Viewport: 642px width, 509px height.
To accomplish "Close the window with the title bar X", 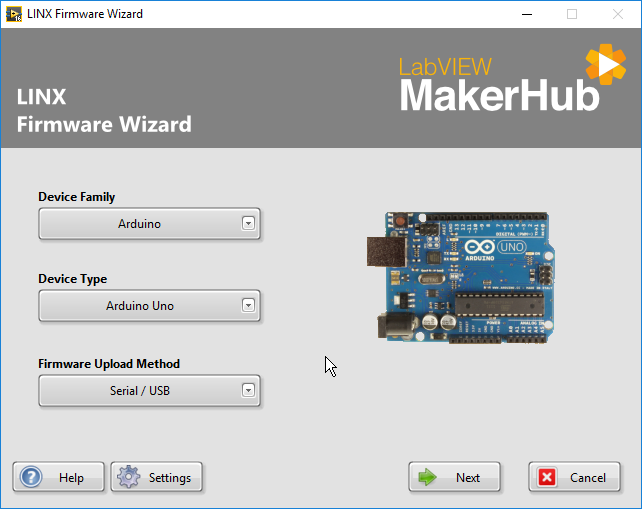I will [618, 14].
